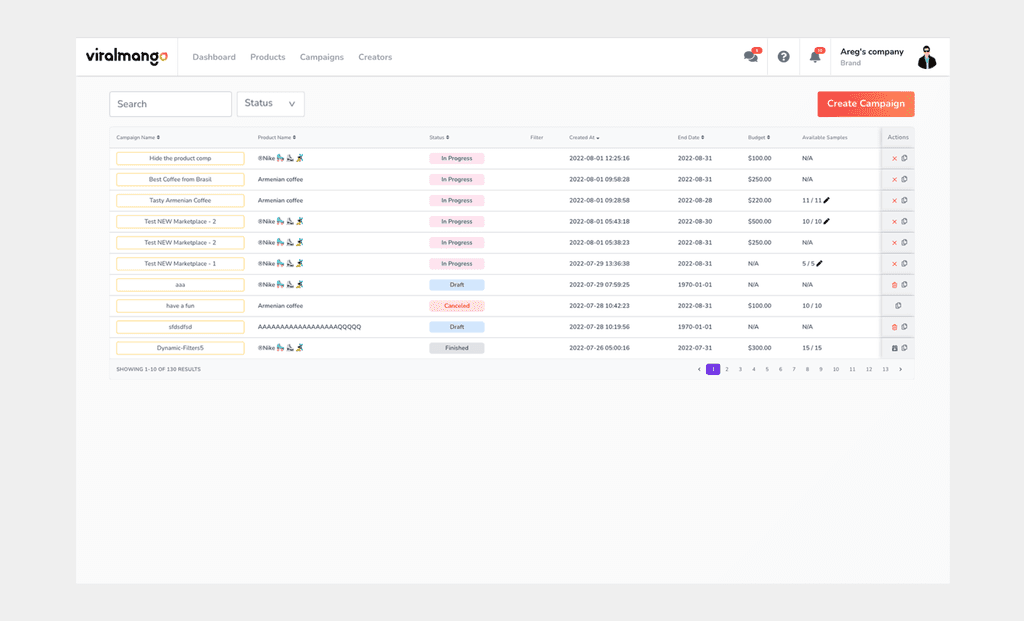This screenshot has height=621, width=1024.
Task: Edit samples 10 / 10 pencil icon
Action: pos(827,221)
